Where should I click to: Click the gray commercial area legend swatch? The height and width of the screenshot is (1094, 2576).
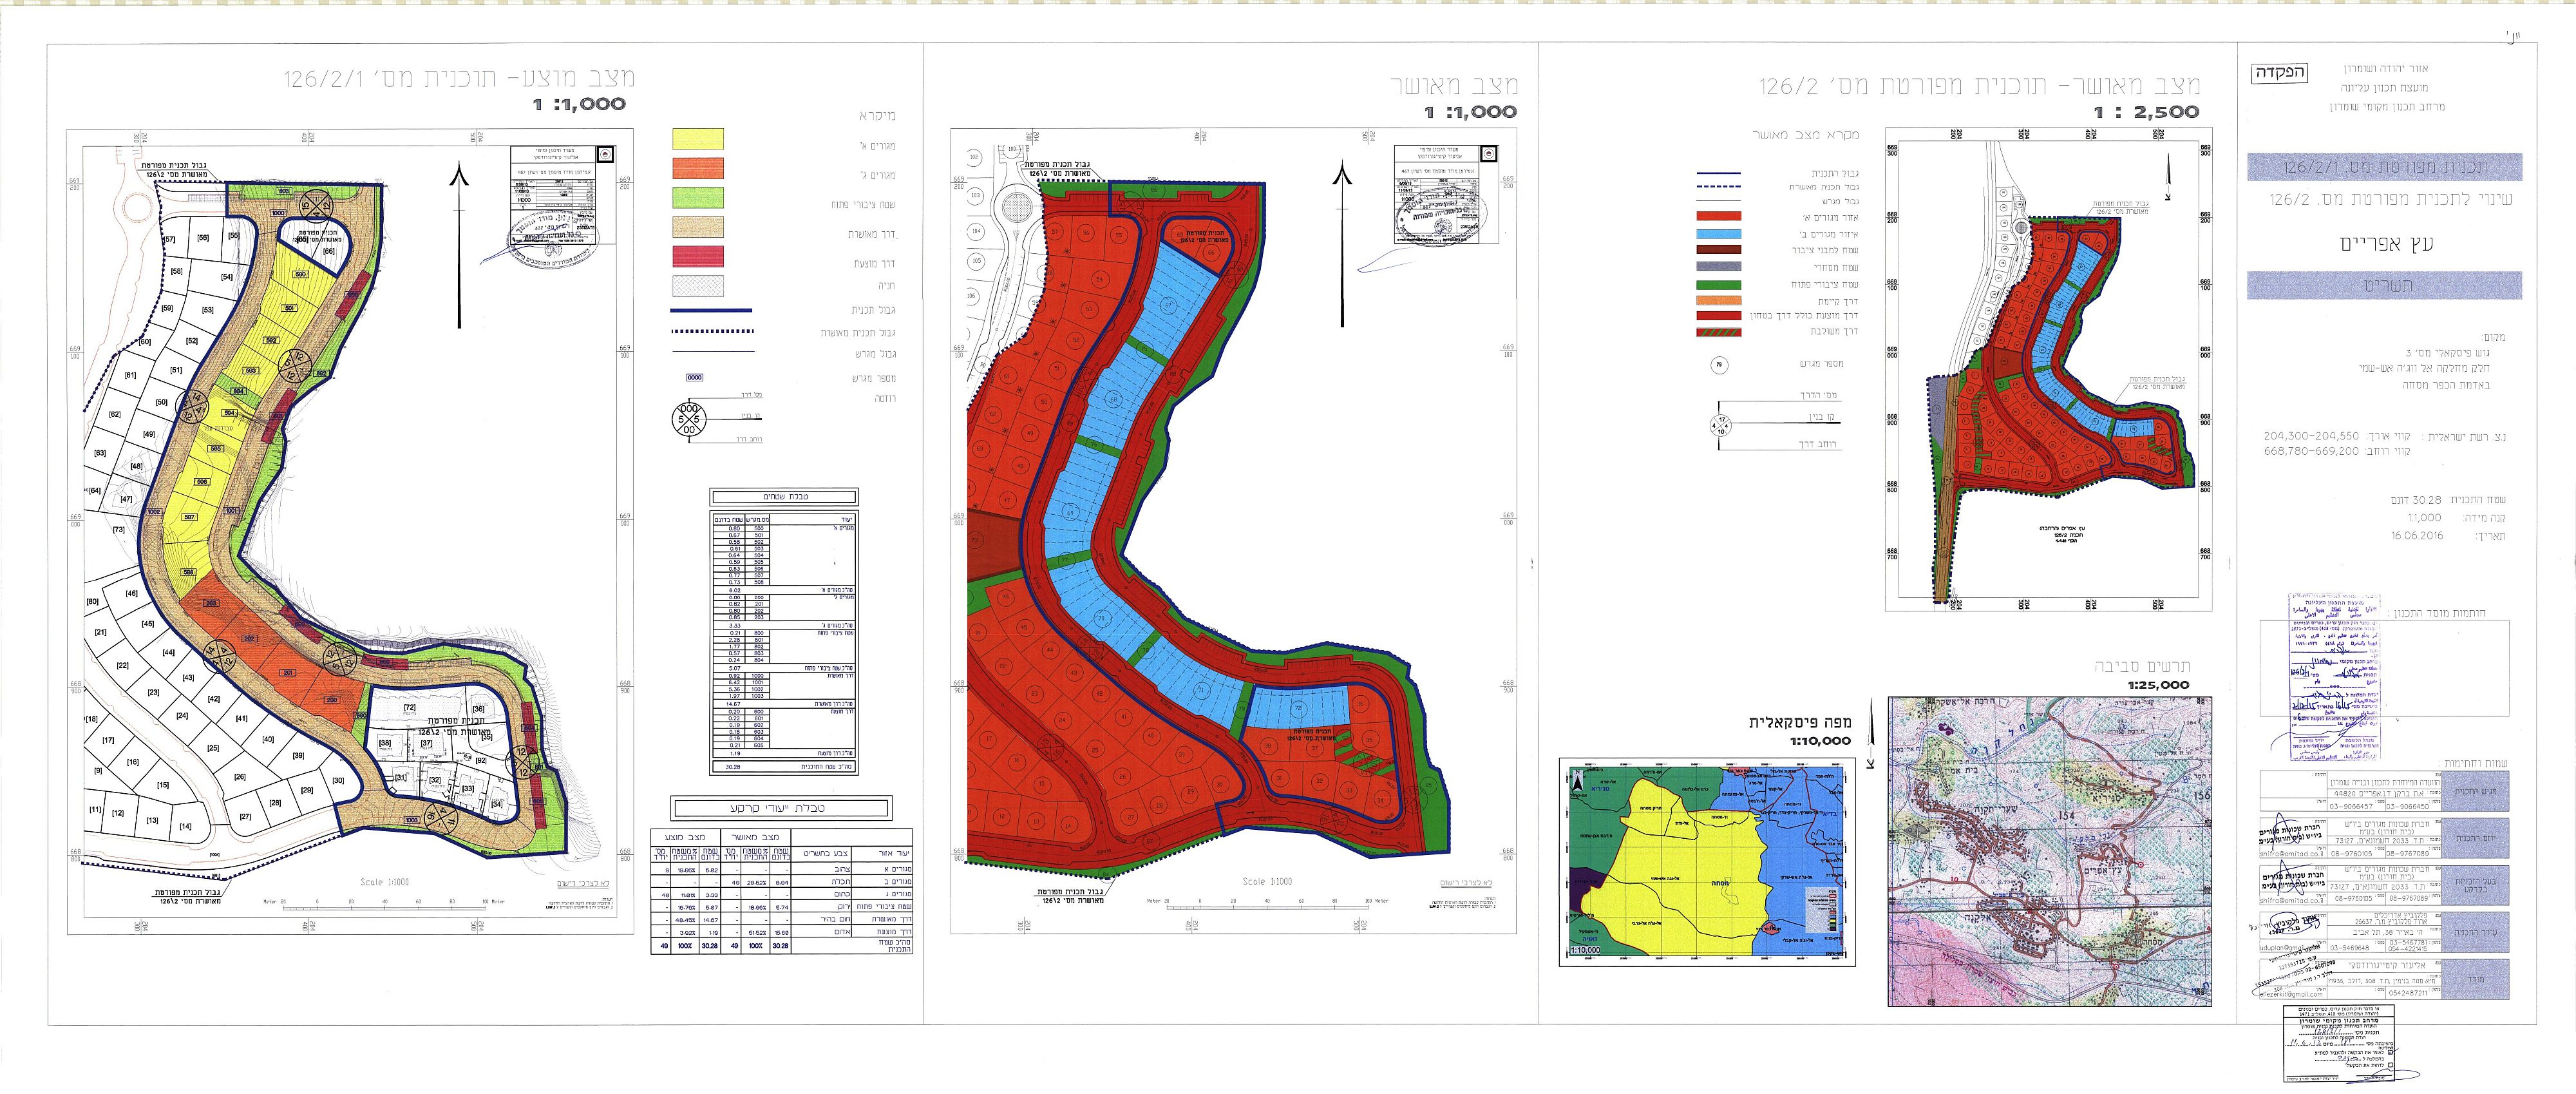(1718, 267)
